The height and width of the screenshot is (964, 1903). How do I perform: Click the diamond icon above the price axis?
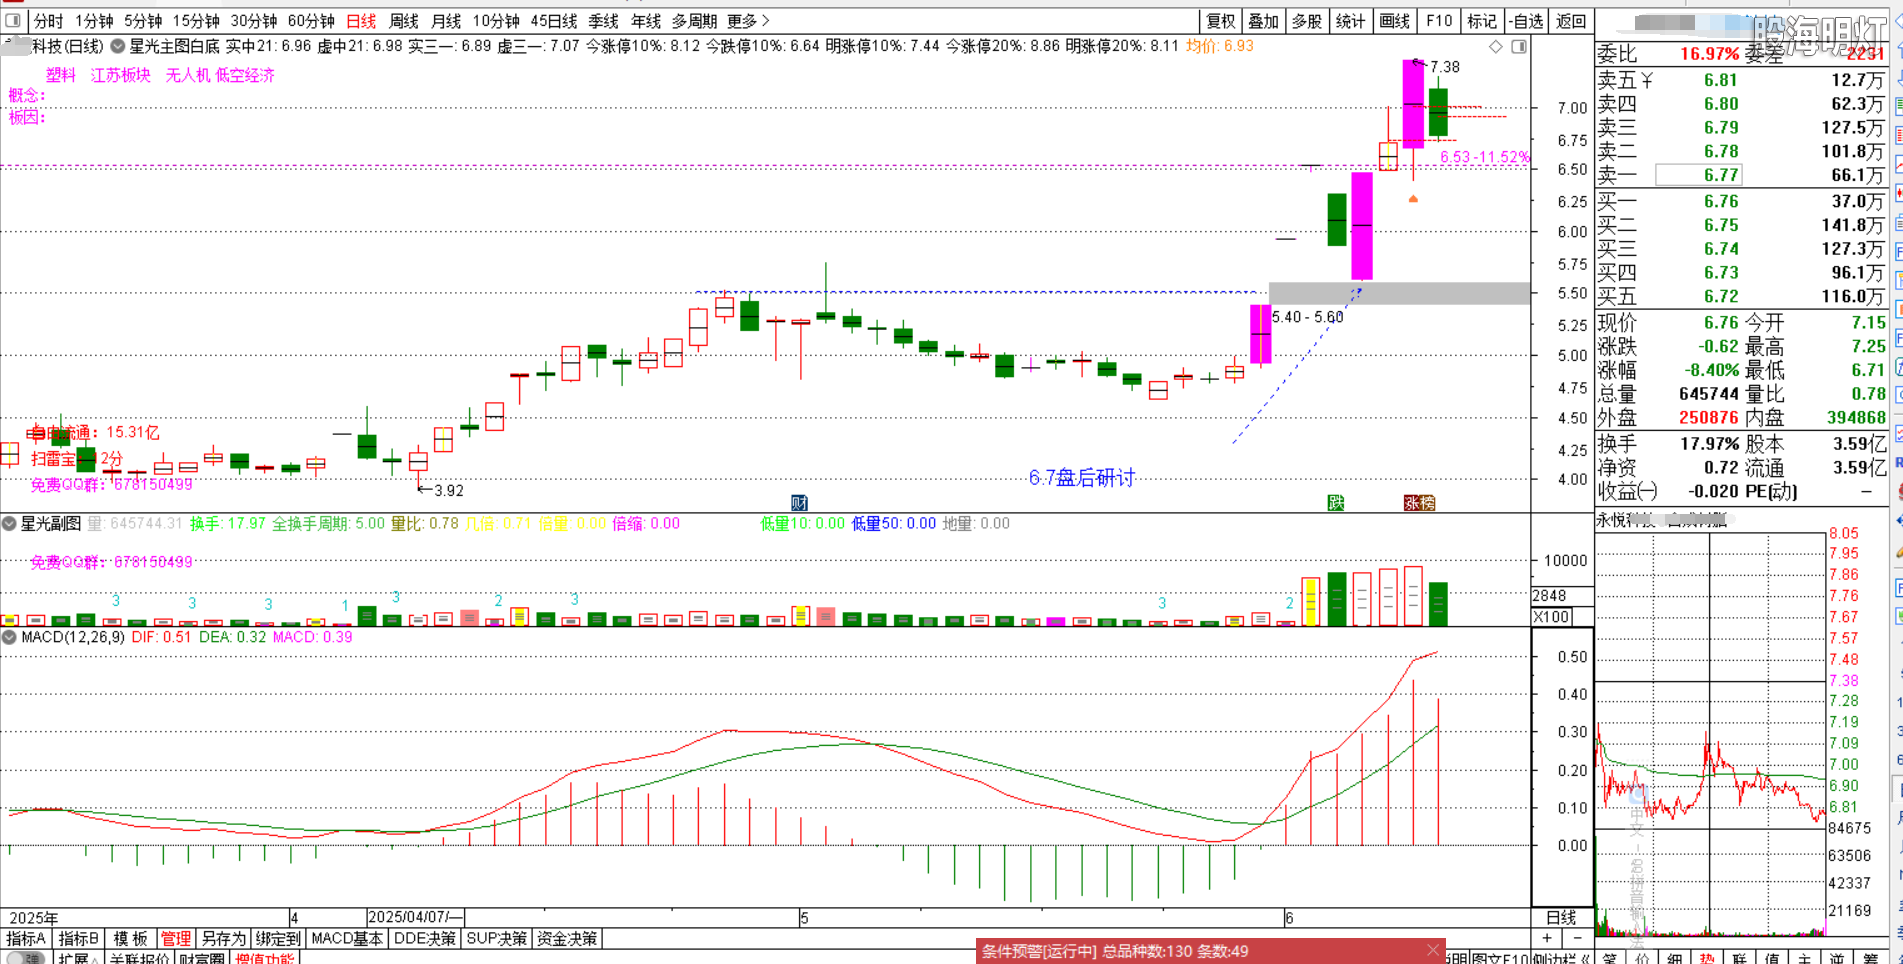1496,47
